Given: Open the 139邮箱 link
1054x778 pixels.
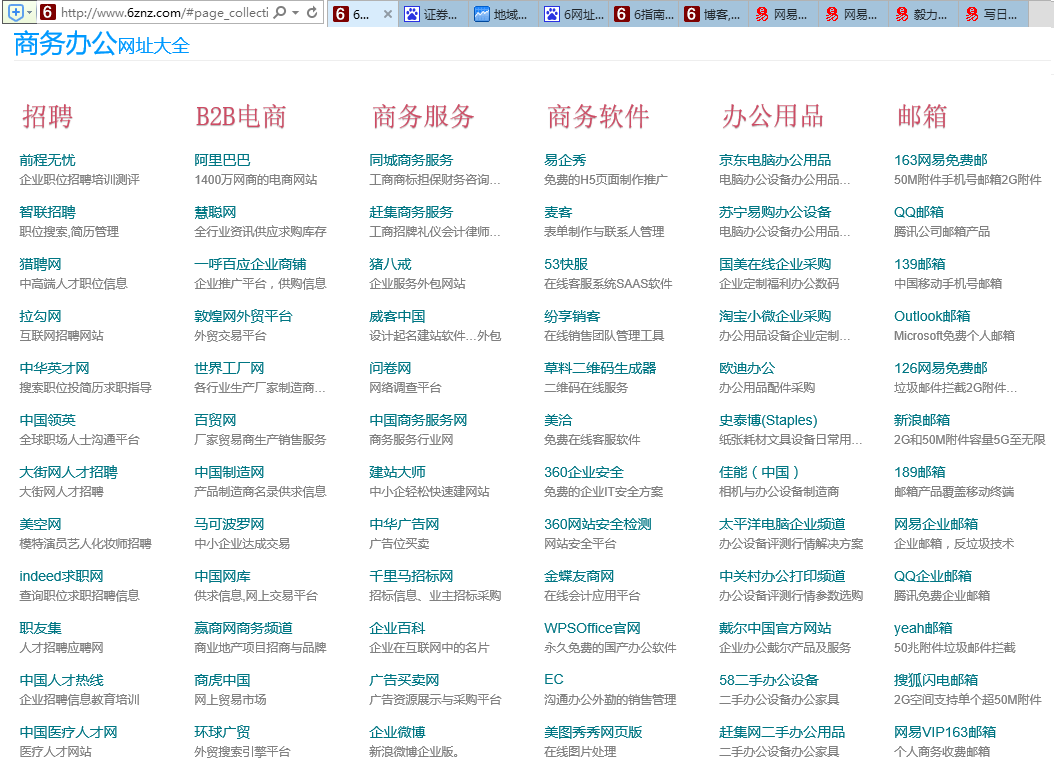Looking at the screenshot, I should click(x=919, y=264).
